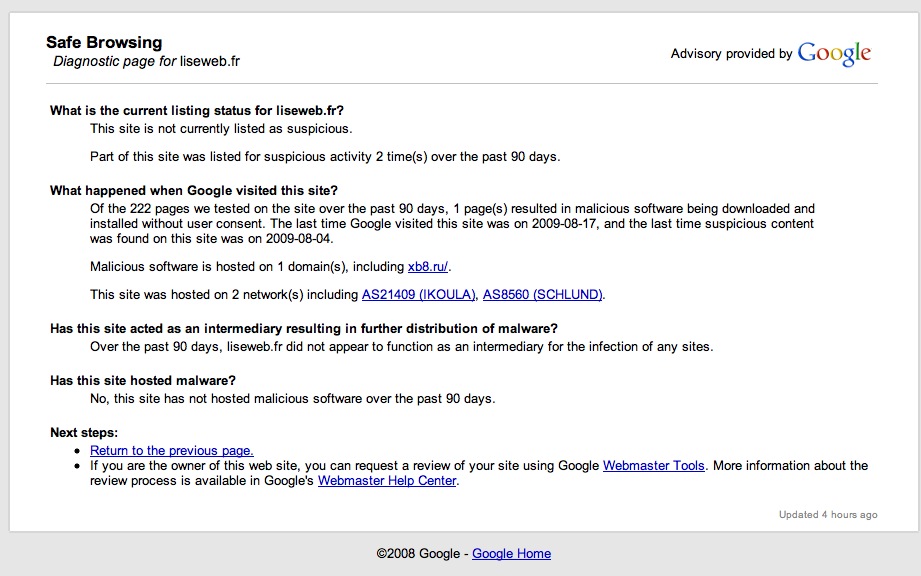Click the 'Next steps:' heading
The width and height of the screenshot is (921, 576).
(x=84, y=432)
